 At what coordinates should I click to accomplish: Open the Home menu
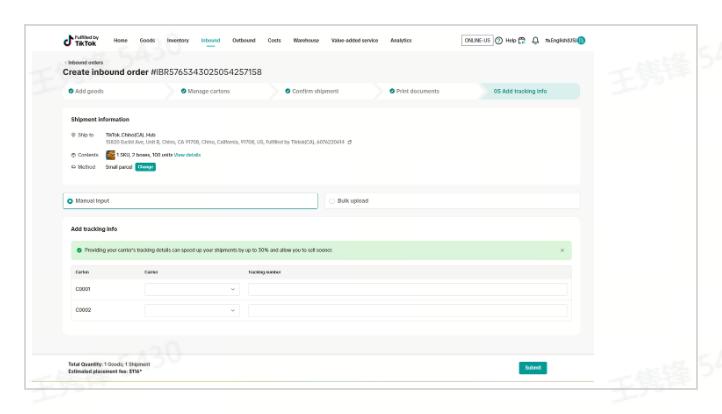pyautogui.click(x=121, y=41)
